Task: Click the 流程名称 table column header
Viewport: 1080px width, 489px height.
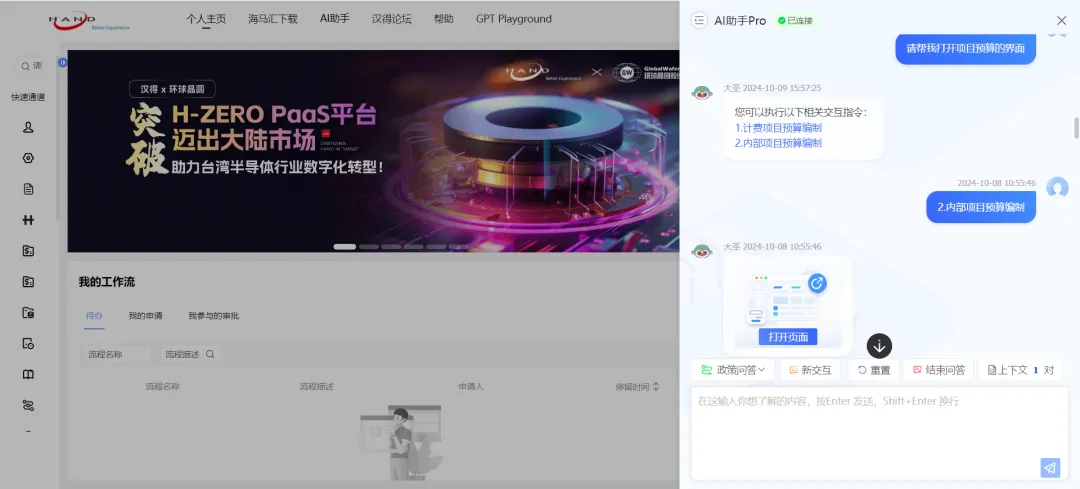Action: coord(163,387)
